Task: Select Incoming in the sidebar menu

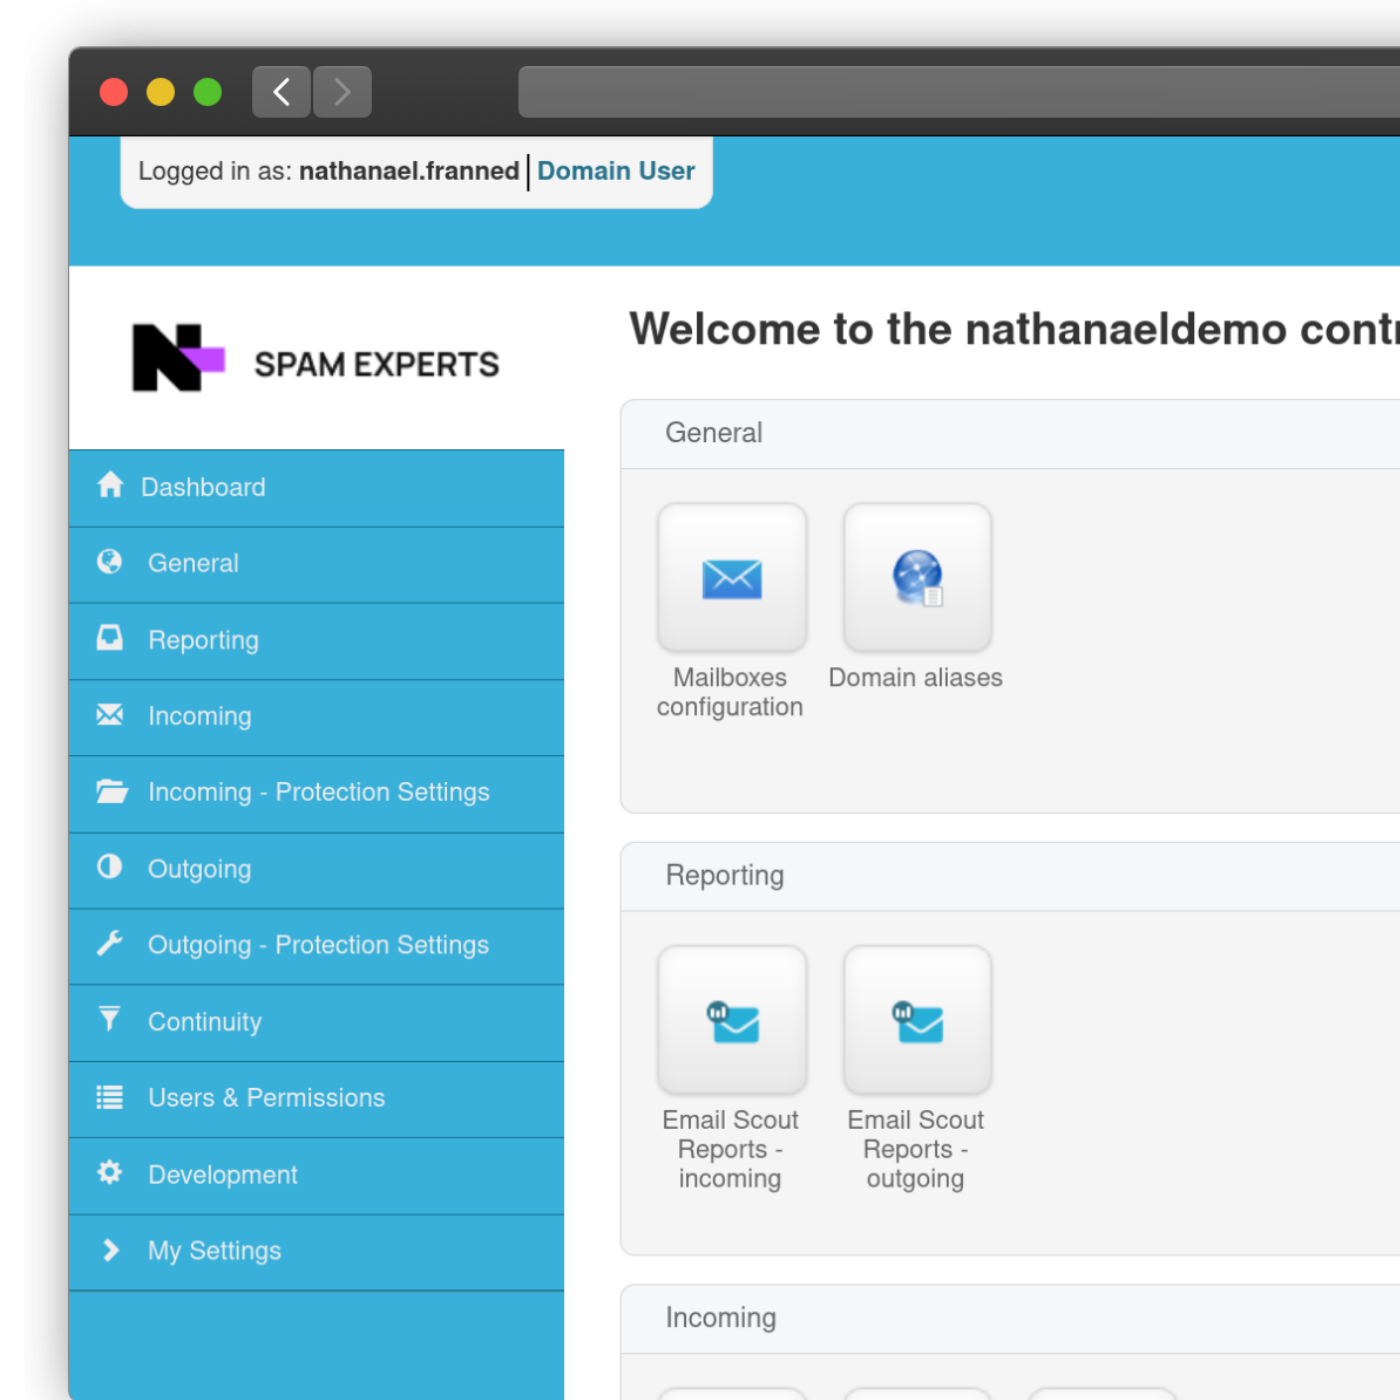Action: (199, 716)
